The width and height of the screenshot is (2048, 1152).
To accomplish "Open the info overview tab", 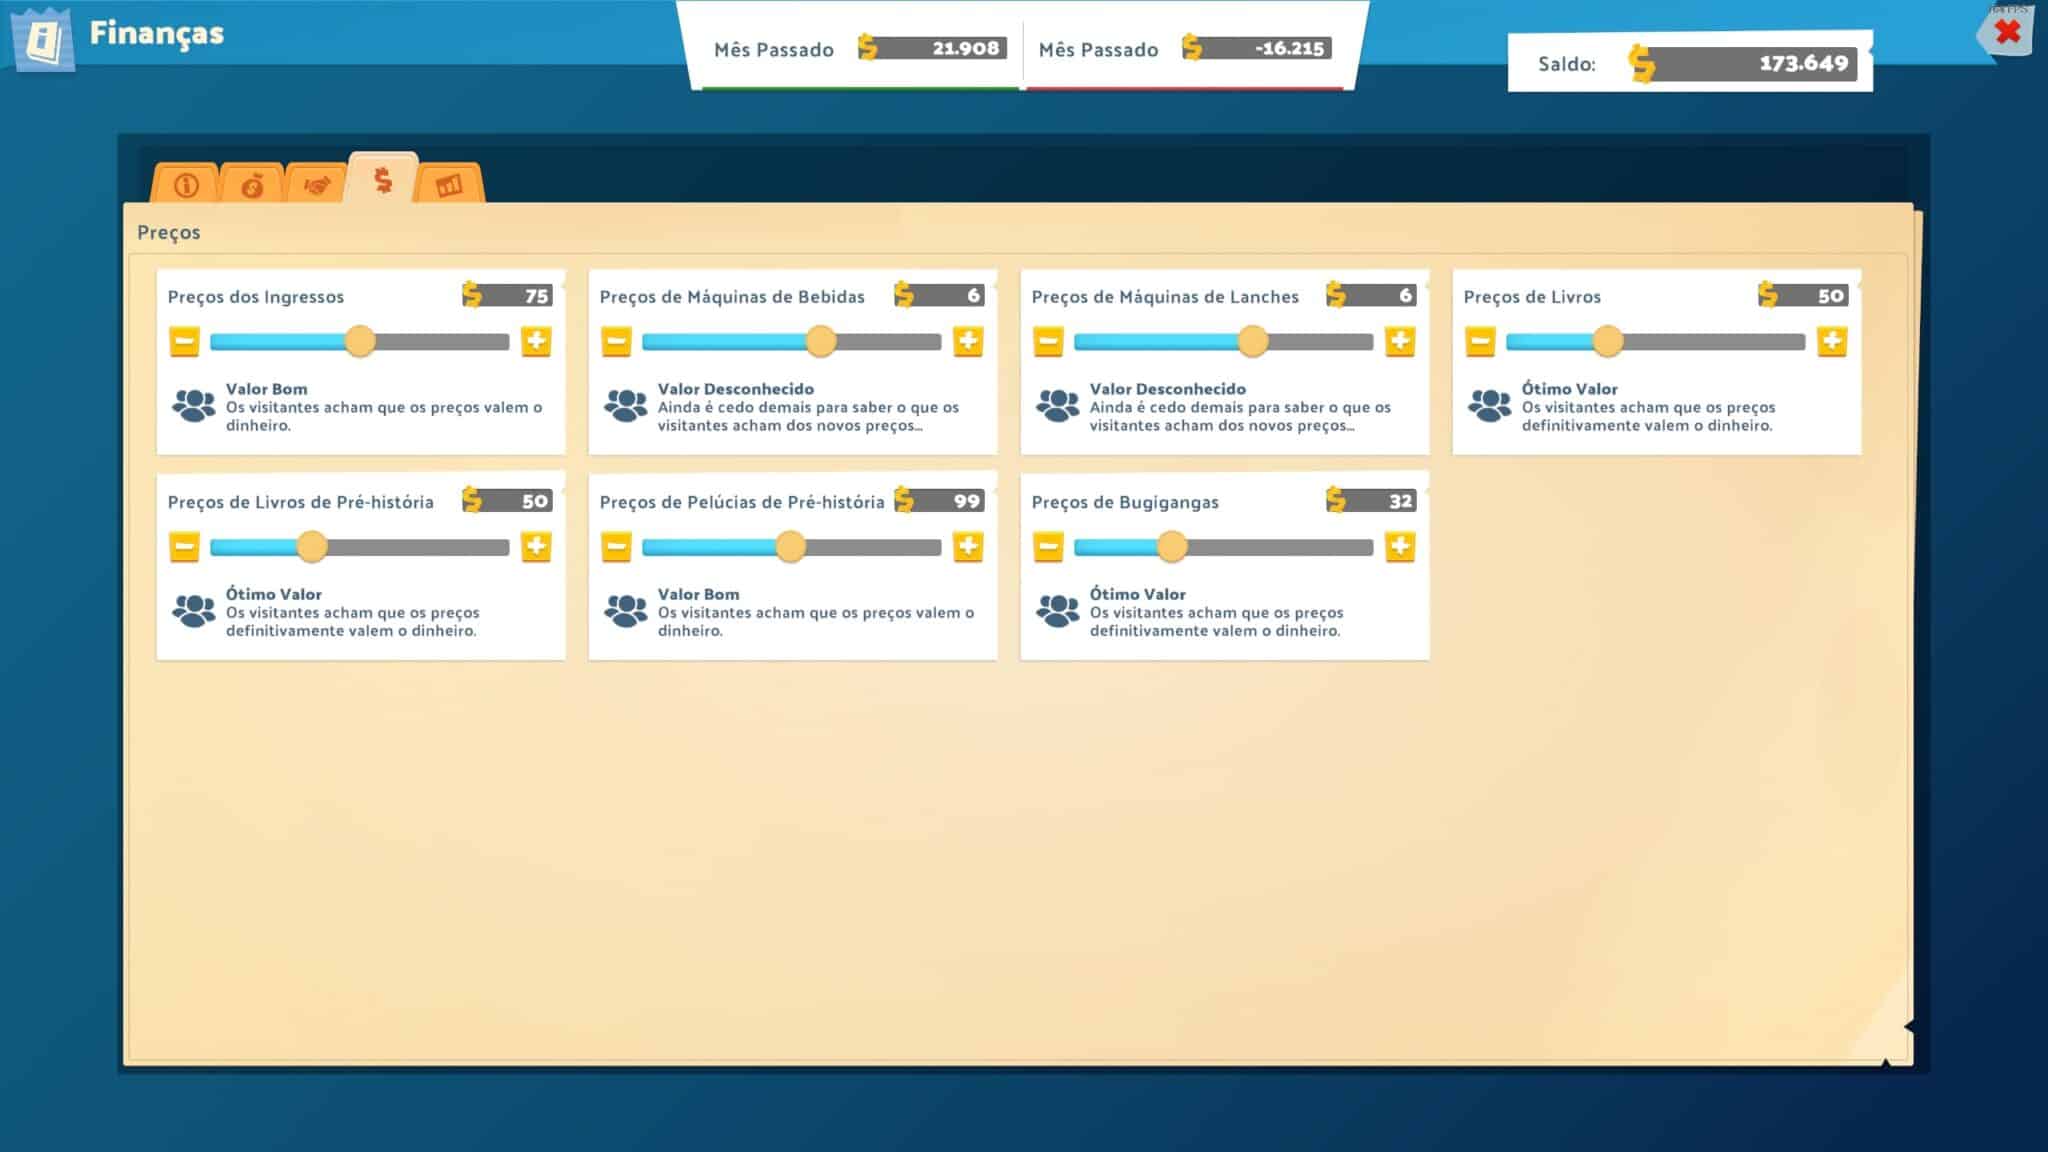I will pos(186,185).
